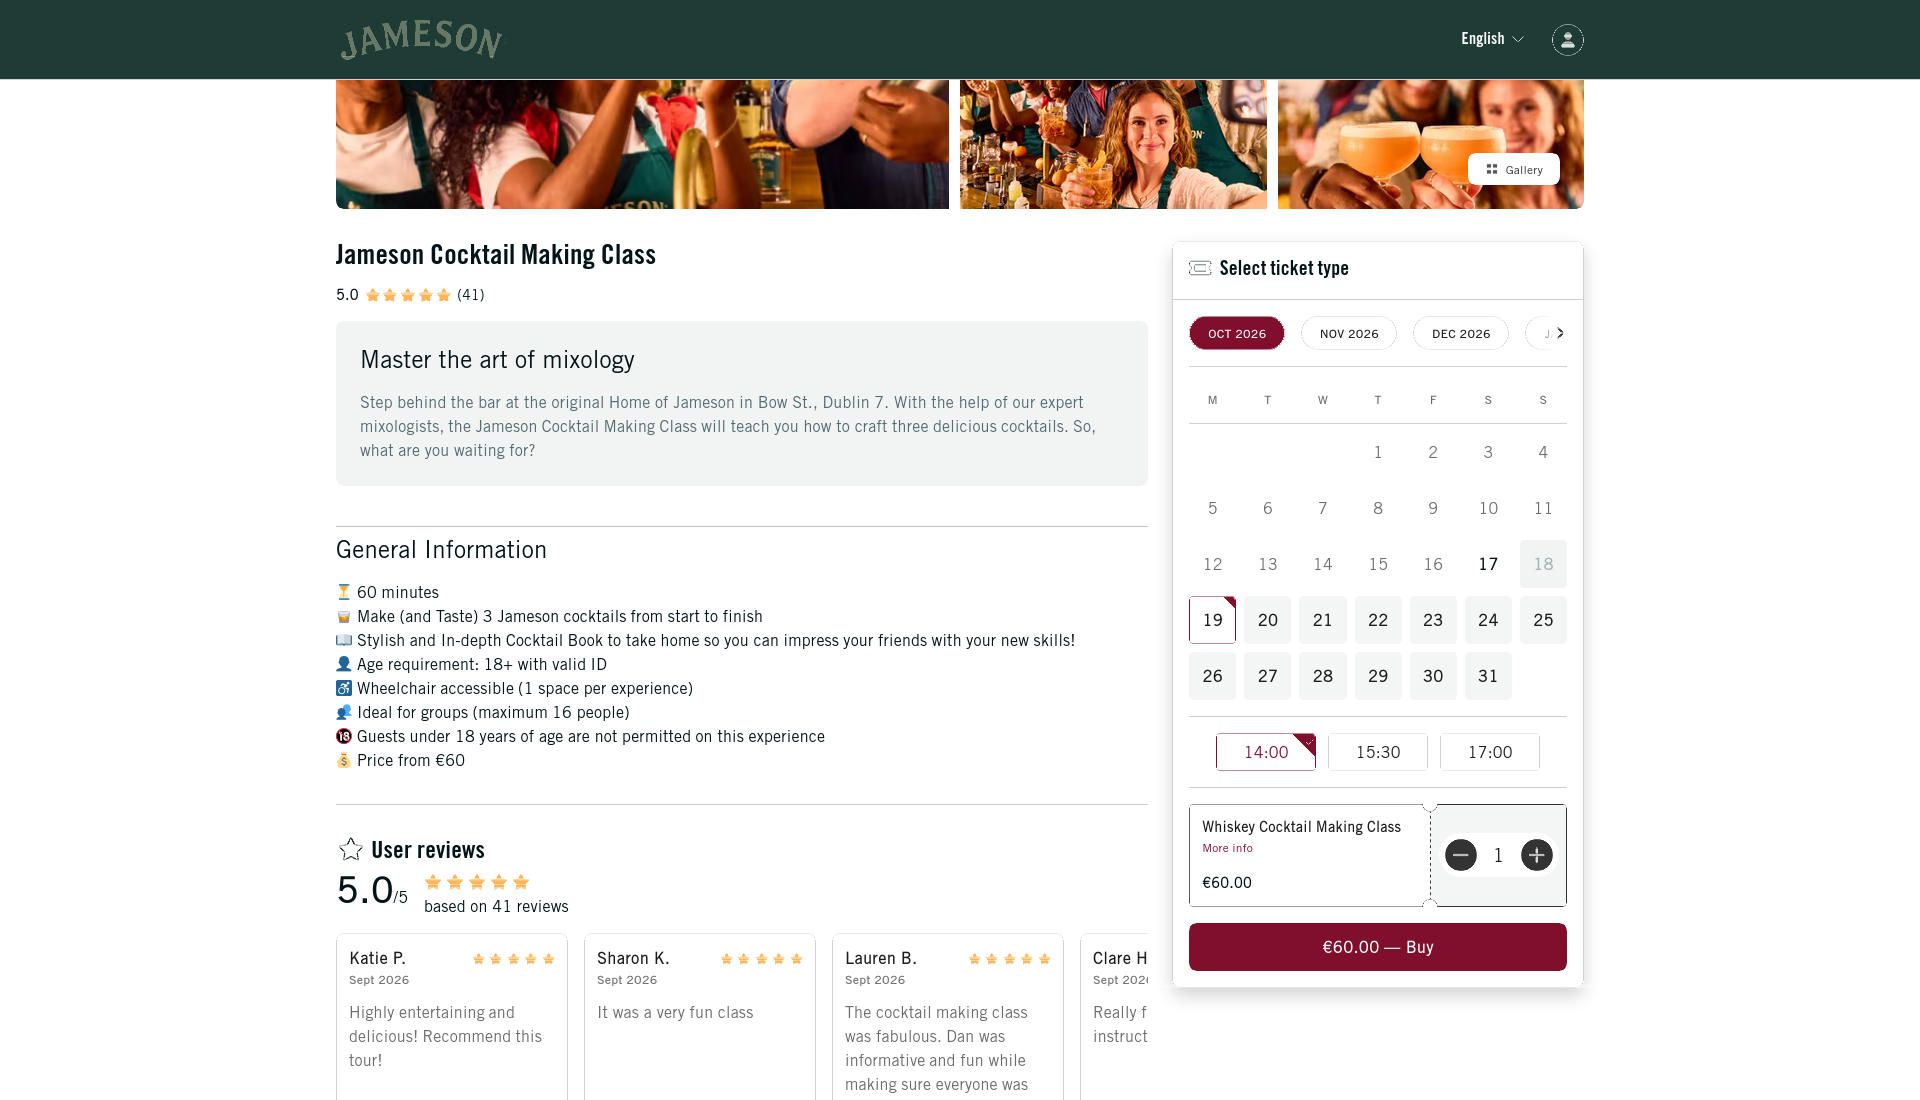
Task: Show next months with the right arrow
Action: pos(1560,333)
